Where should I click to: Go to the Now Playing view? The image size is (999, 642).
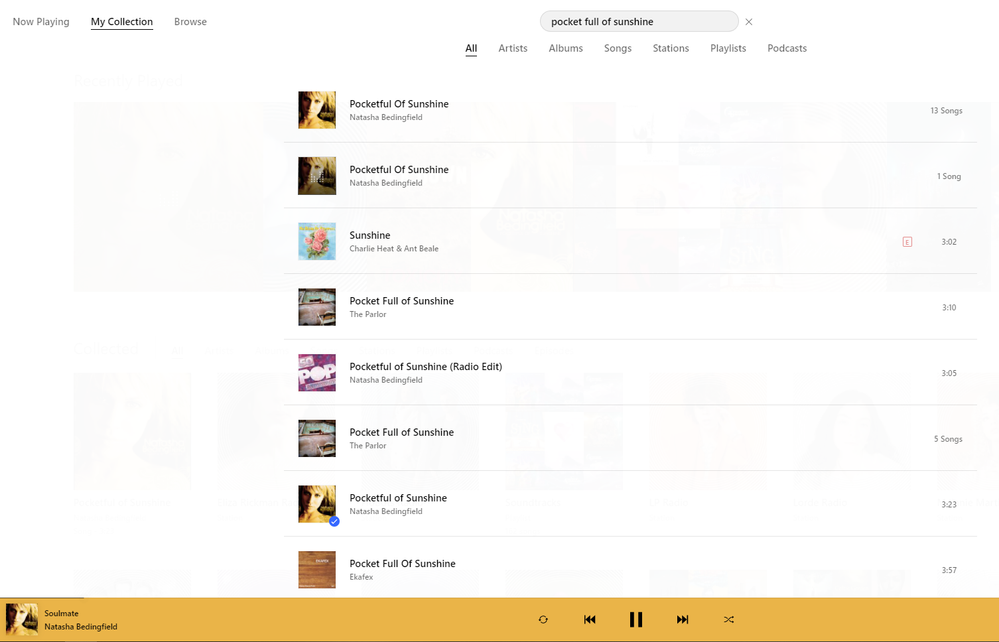[x=41, y=22]
